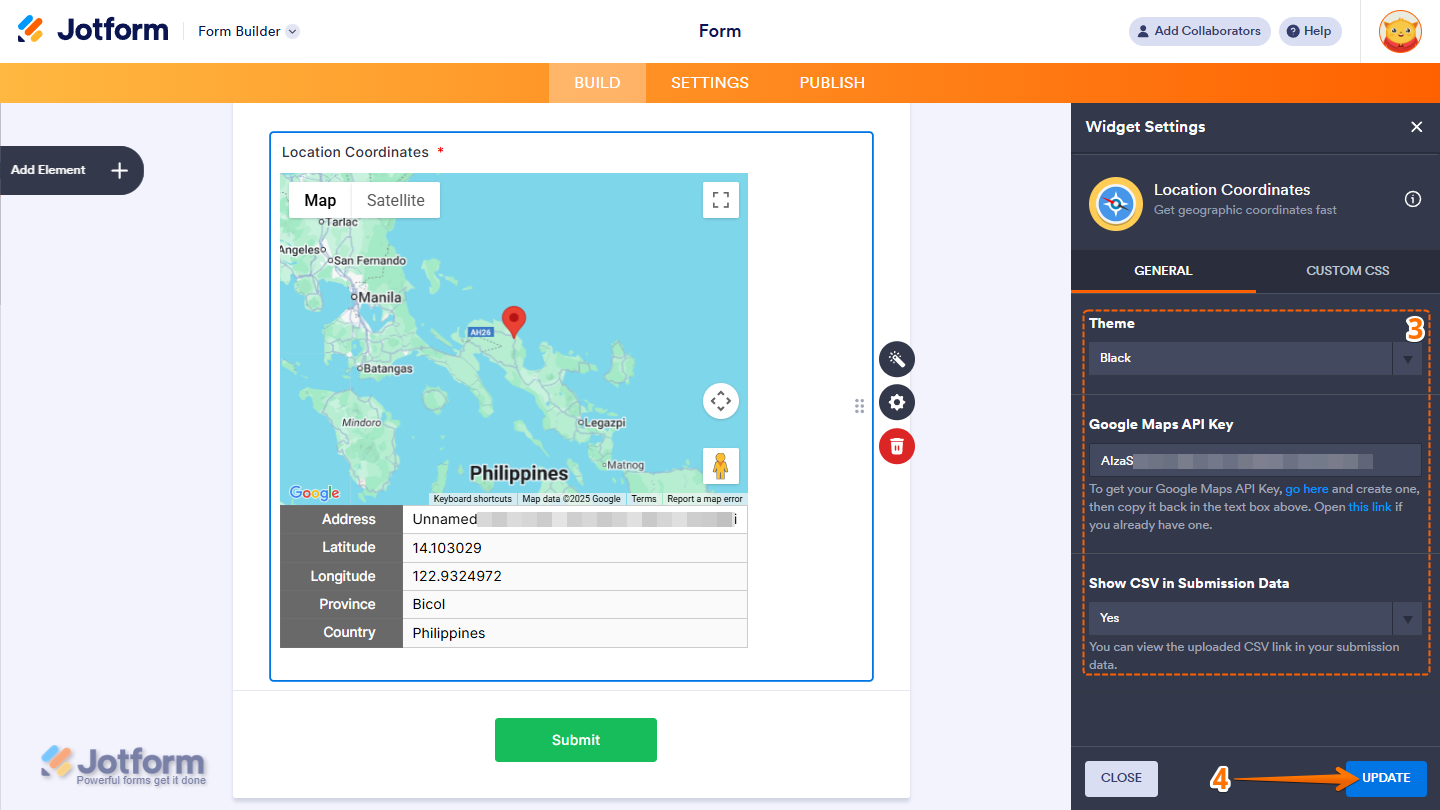
Task: Open the Show CSV in Submission Data dropdown
Action: pos(1408,618)
